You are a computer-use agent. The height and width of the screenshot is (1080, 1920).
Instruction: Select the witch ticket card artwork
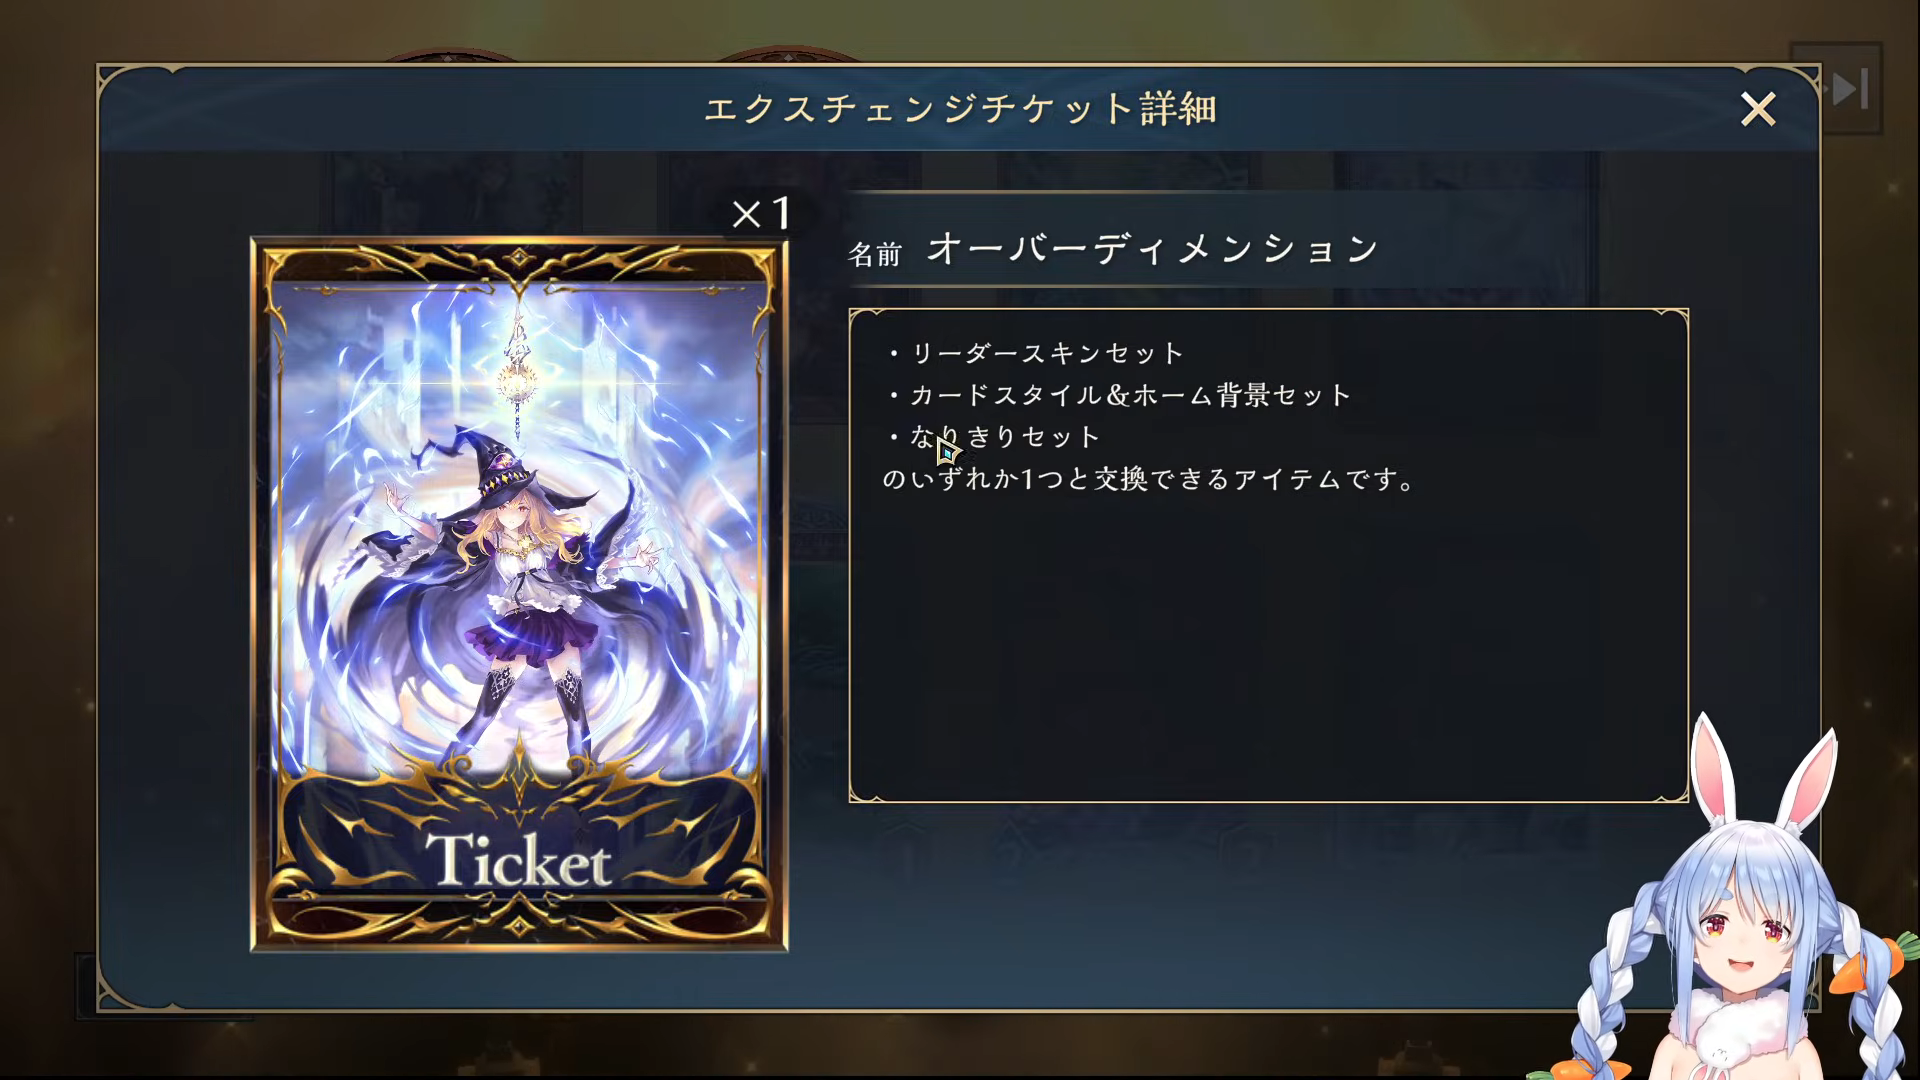pos(519,594)
